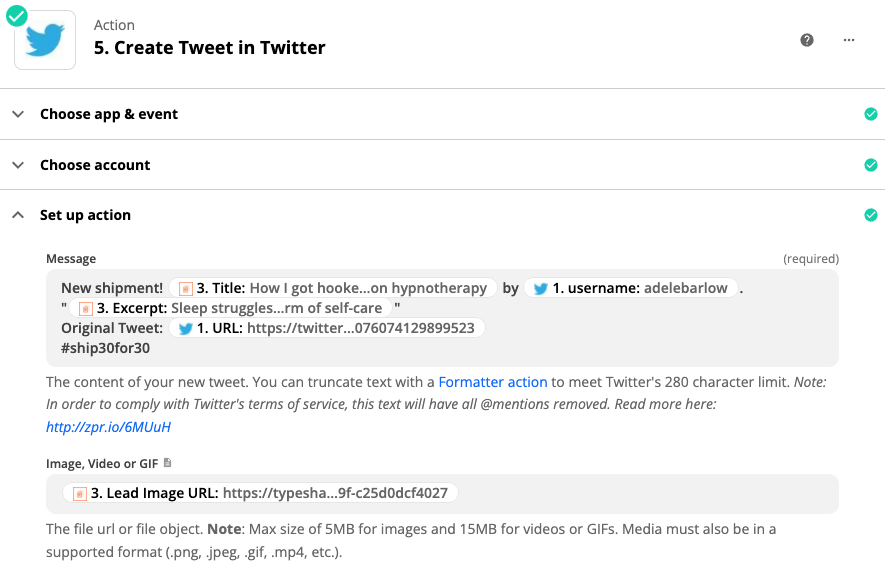Select the 1. URL tweet link pill
The width and height of the screenshot is (885, 568).
(x=327, y=328)
